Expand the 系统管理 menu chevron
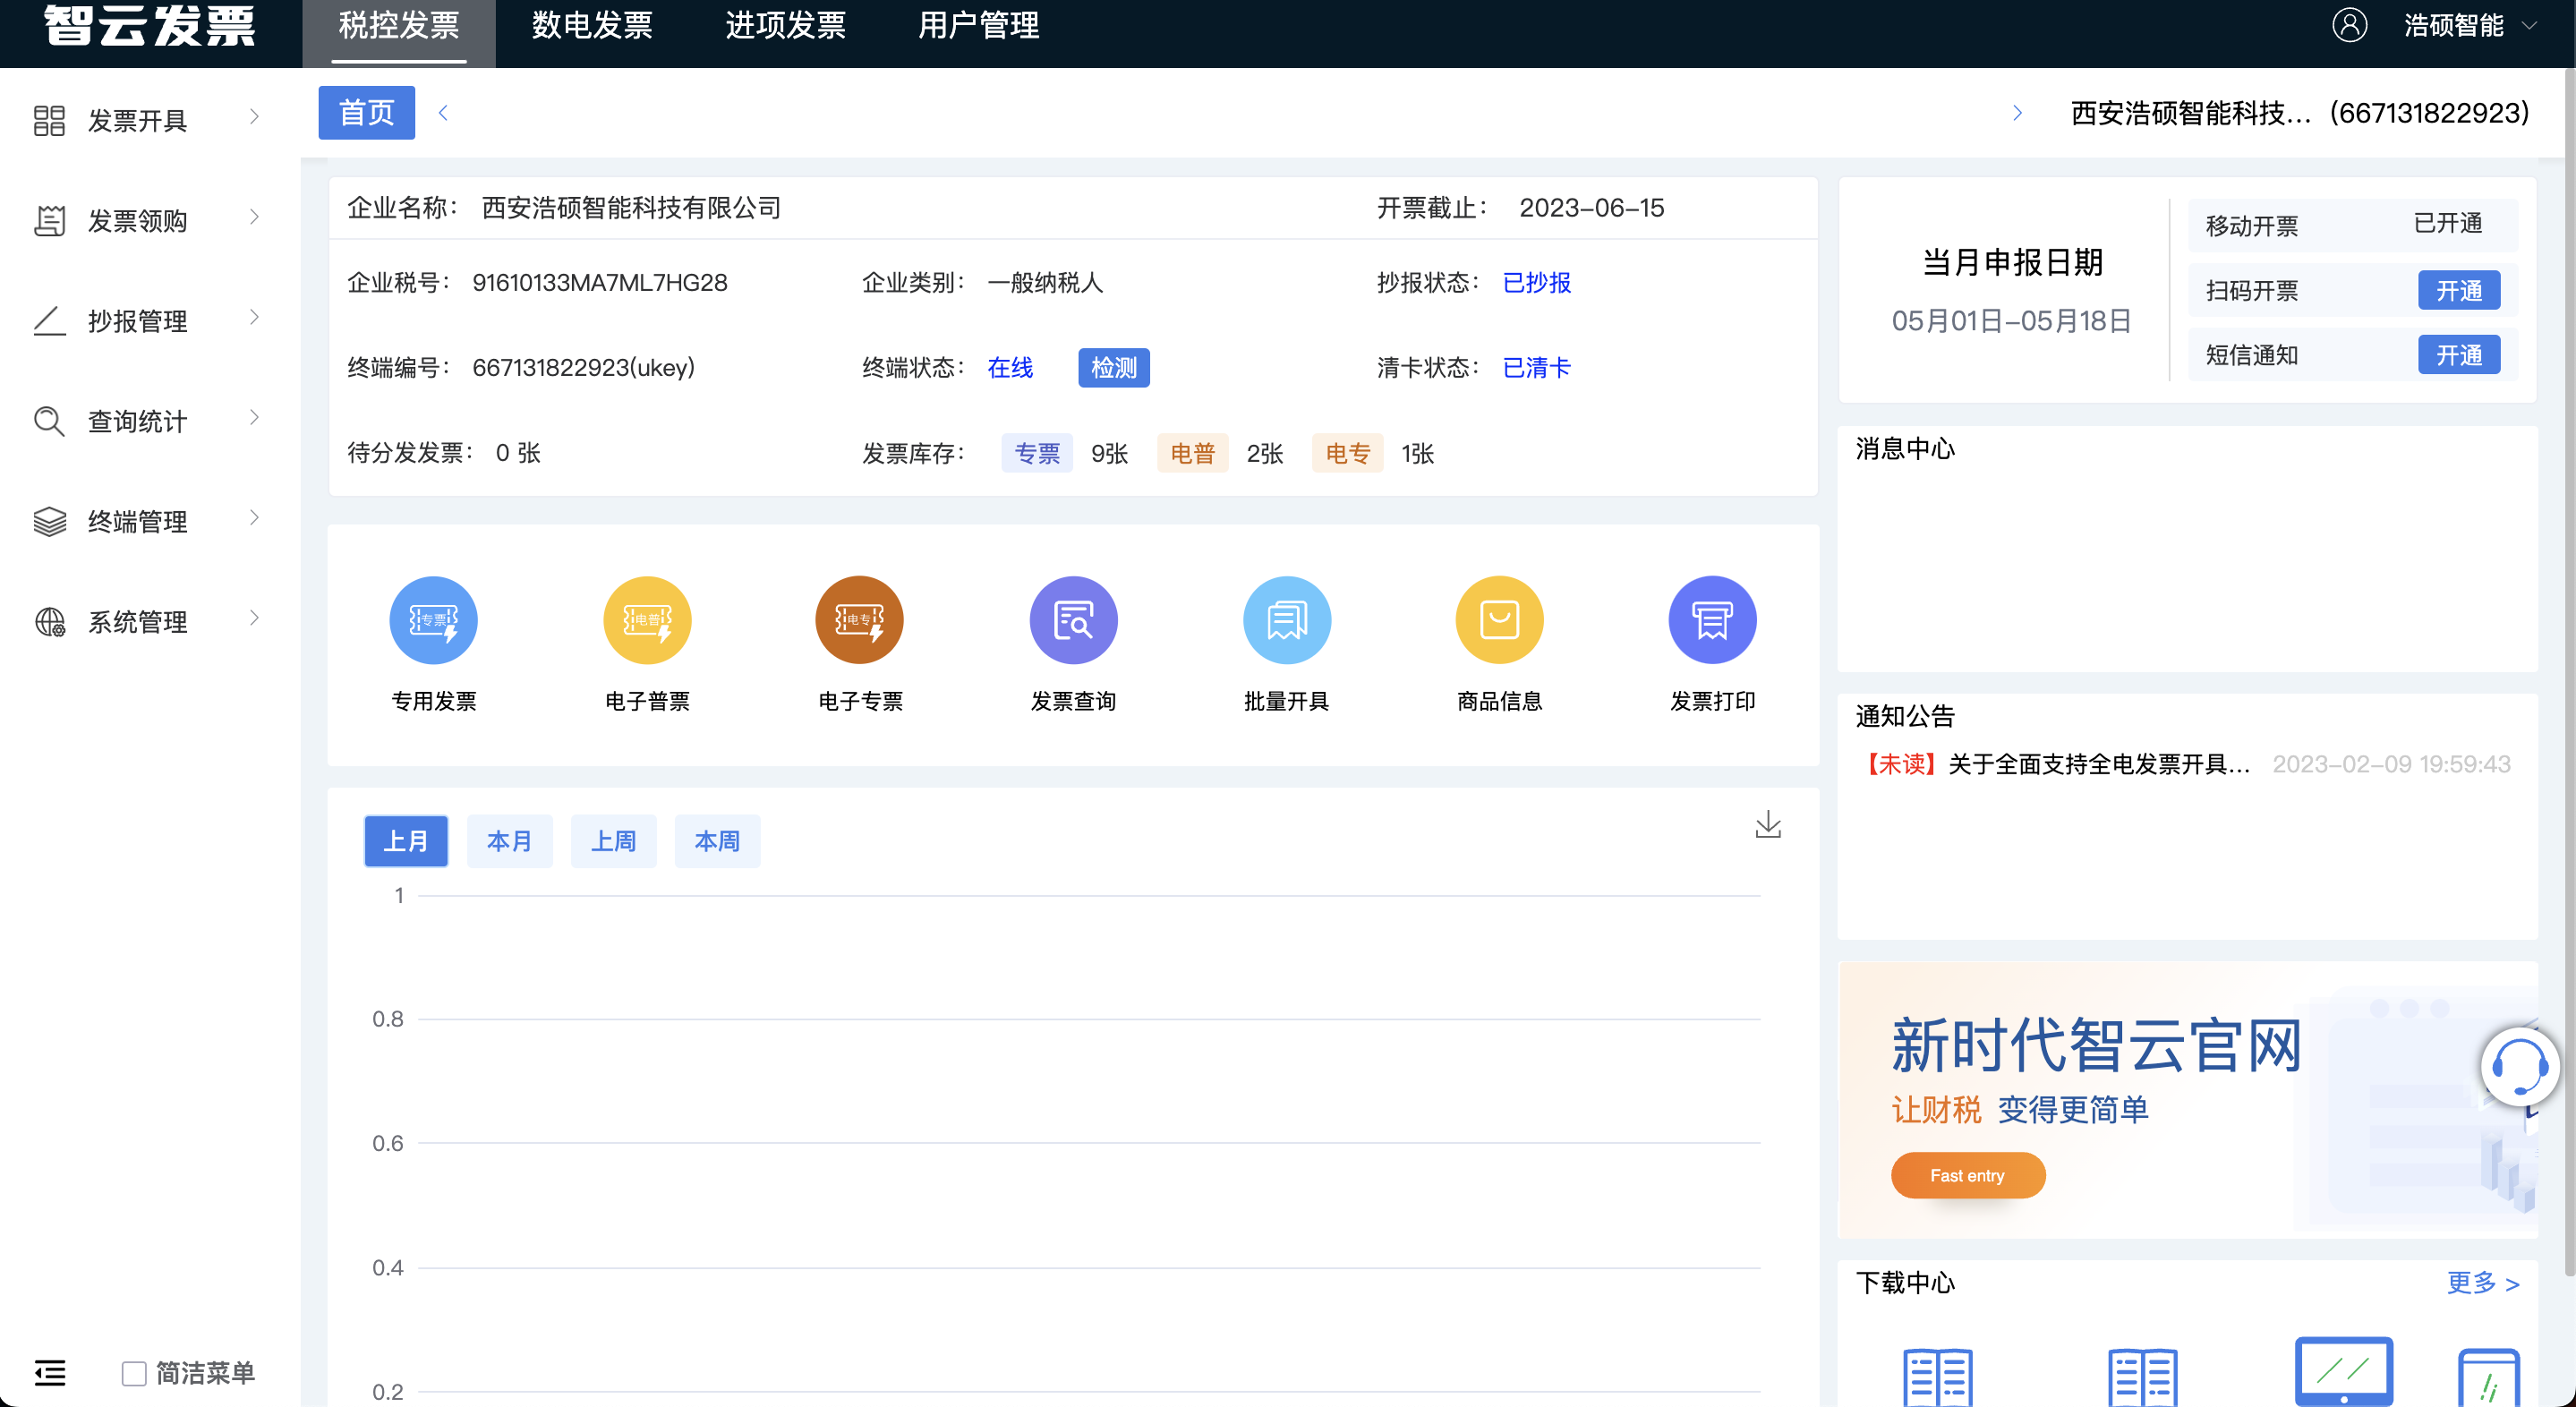Image resolution: width=2576 pixels, height=1407 pixels. click(x=254, y=618)
